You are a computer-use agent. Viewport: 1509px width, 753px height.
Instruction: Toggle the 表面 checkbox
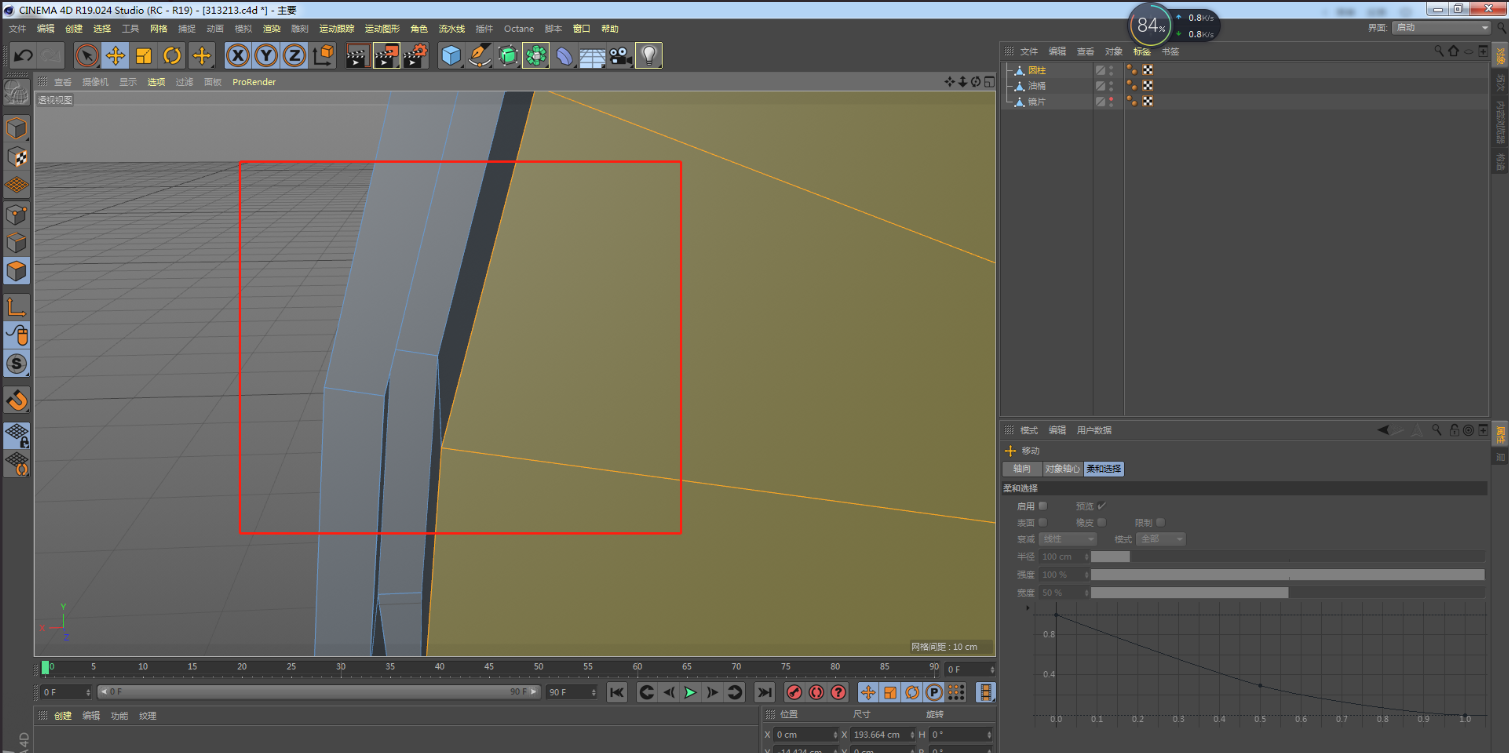click(1042, 522)
